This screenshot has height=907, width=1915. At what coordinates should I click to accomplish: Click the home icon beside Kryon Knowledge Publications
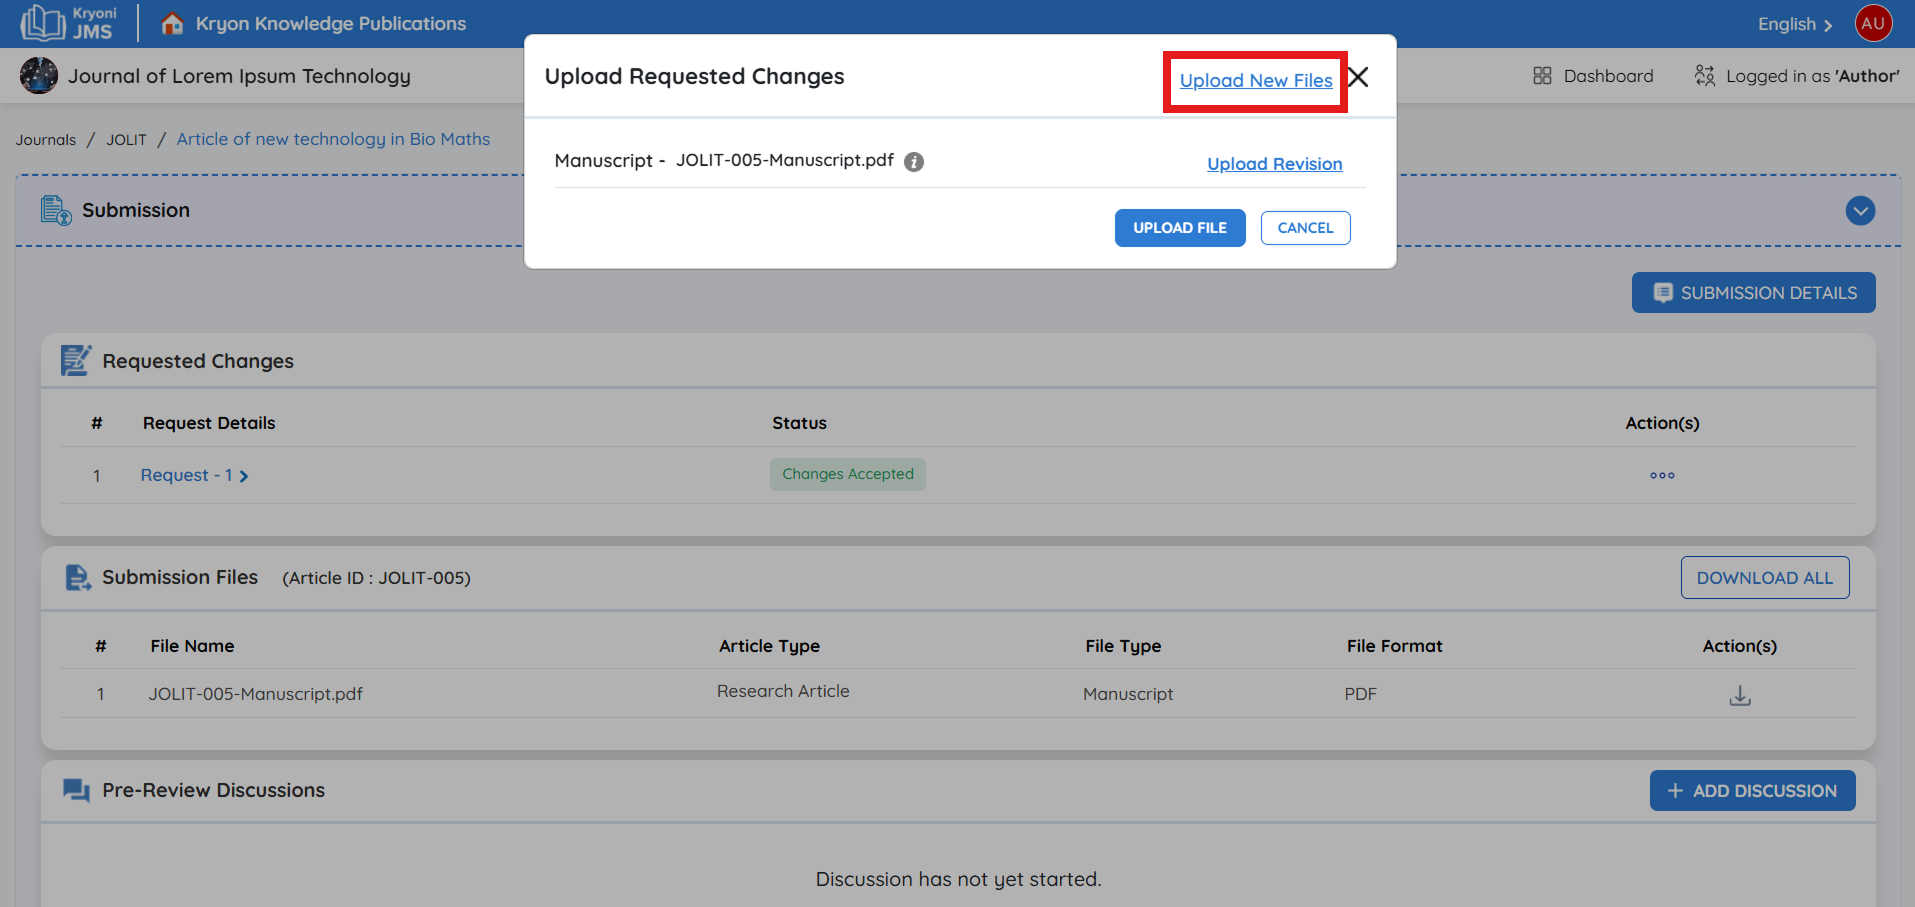tap(172, 23)
